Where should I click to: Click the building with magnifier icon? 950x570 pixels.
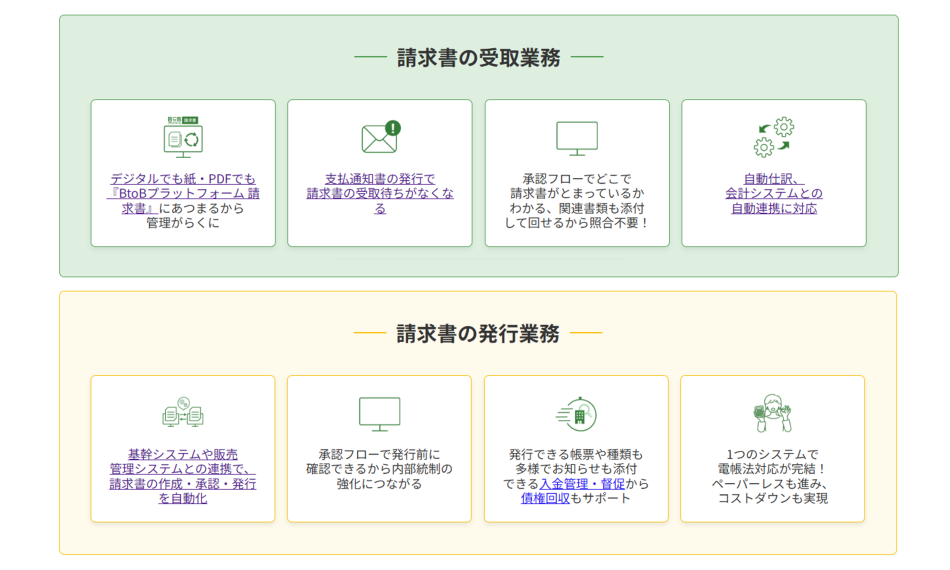coord(576,414)
